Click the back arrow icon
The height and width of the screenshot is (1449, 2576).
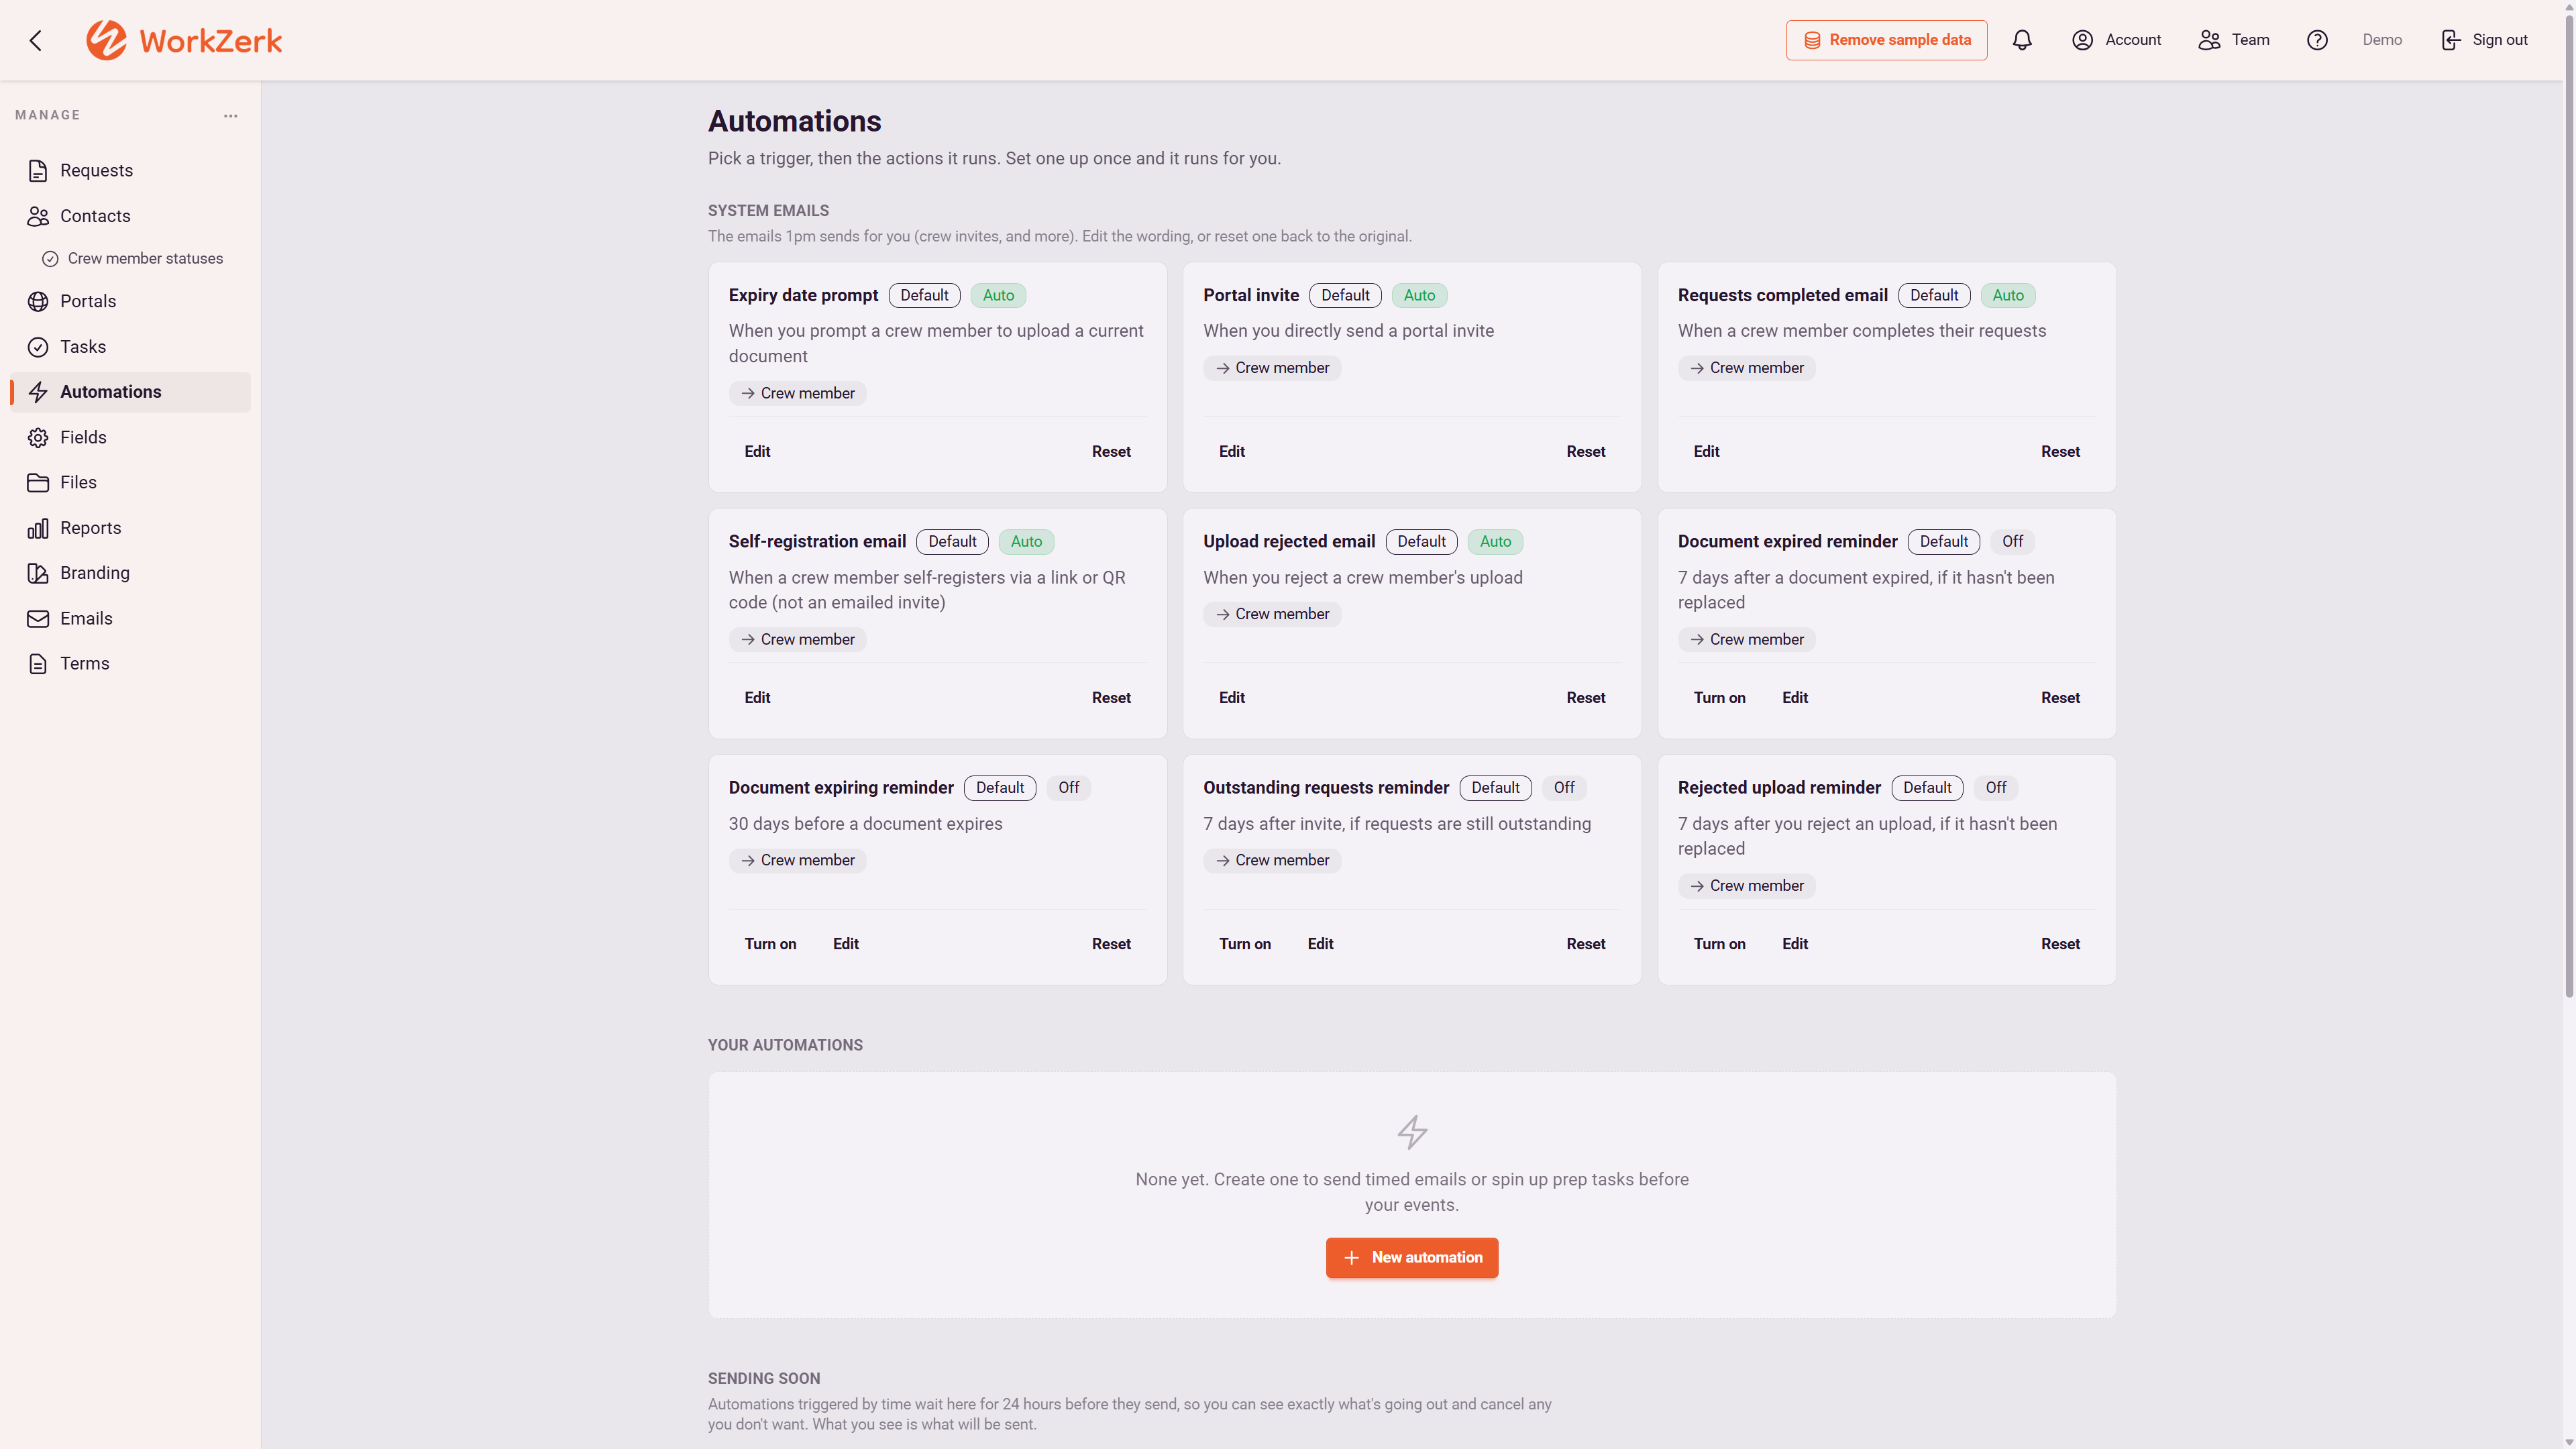36,40
